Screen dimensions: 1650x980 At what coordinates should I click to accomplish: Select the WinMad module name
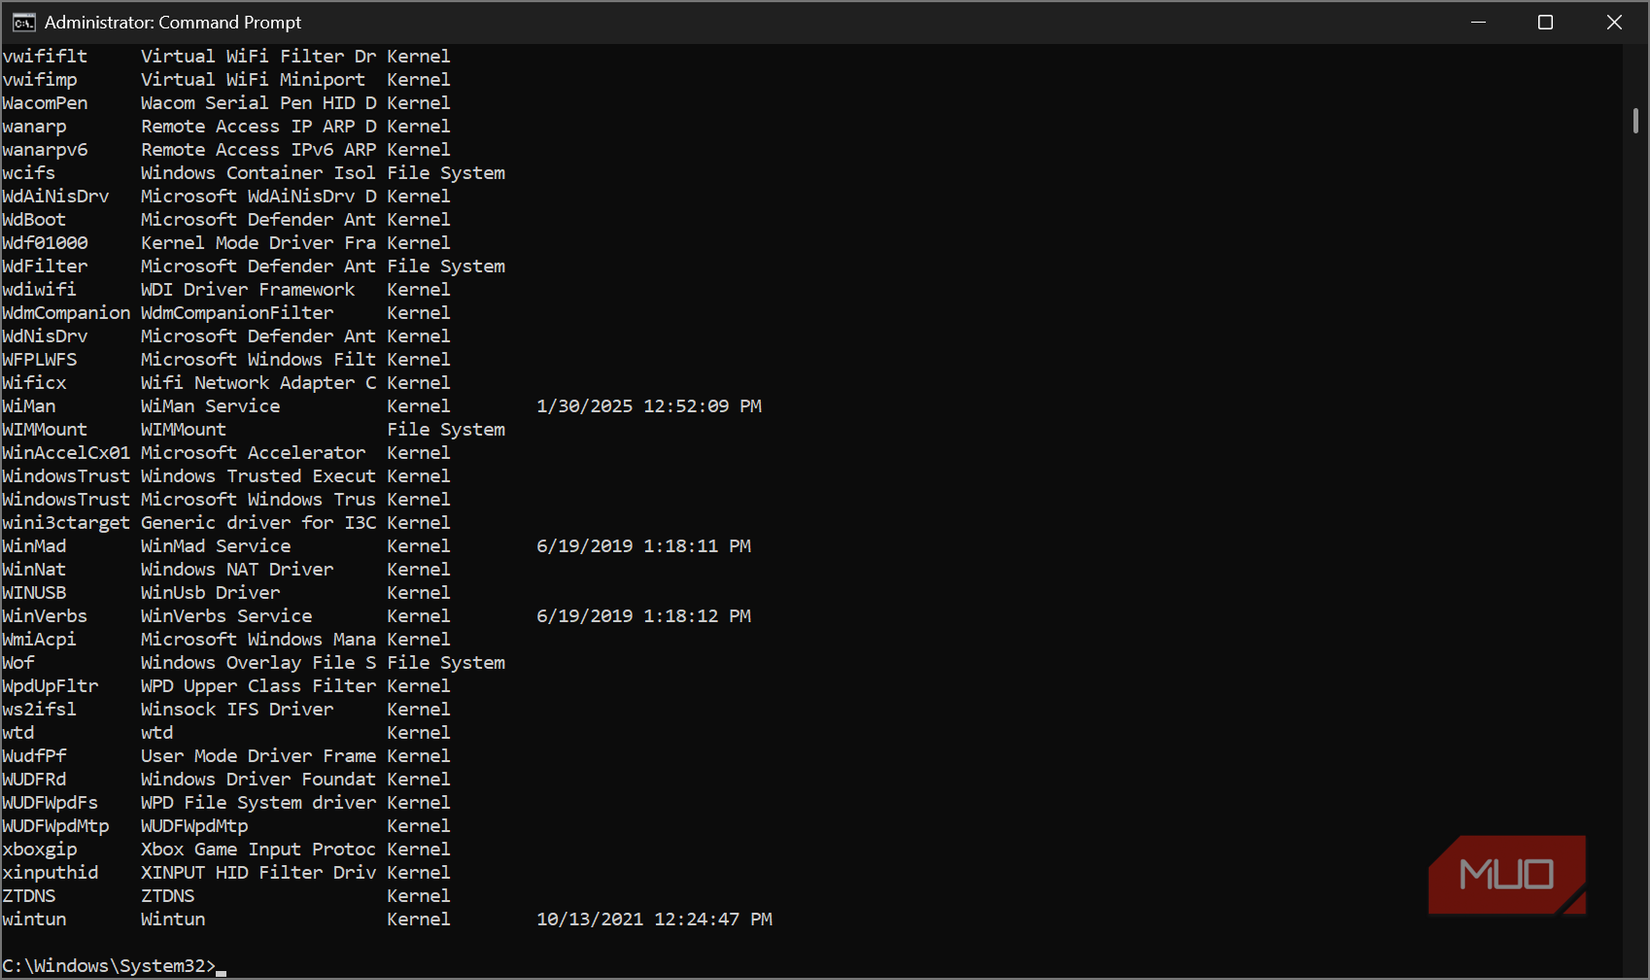34,547
